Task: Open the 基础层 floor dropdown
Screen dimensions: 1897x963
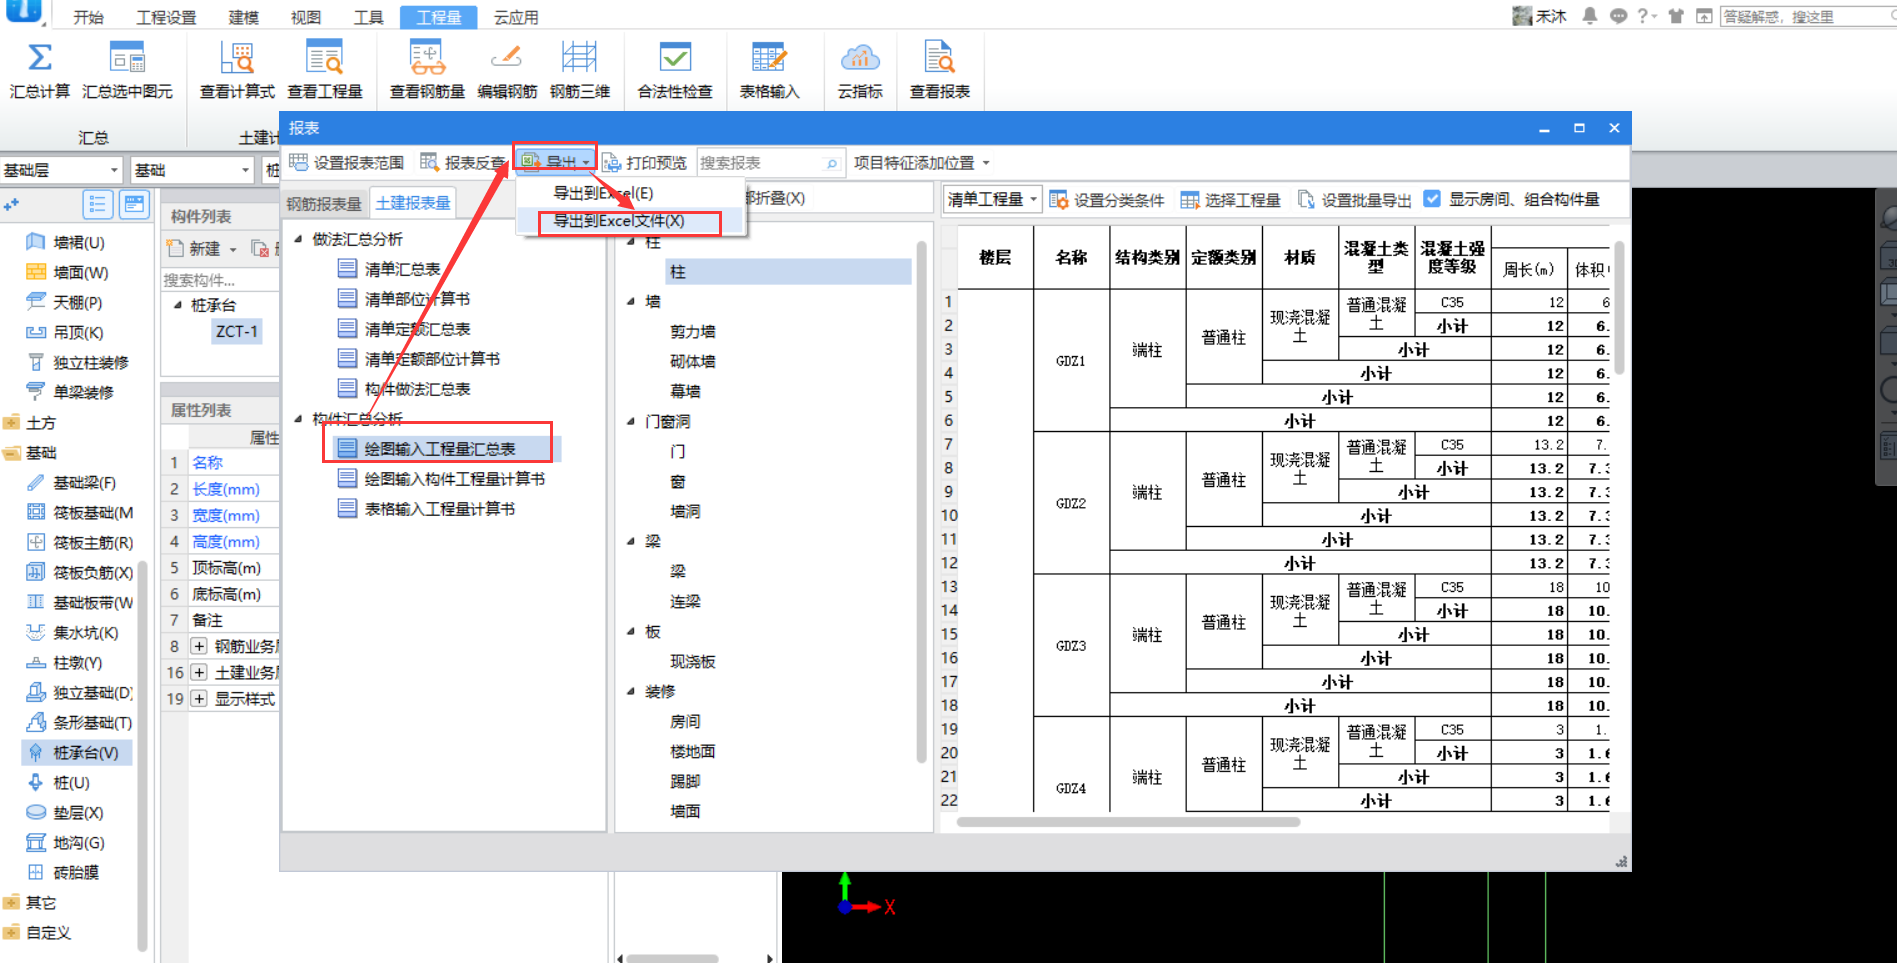Action: 60,170
